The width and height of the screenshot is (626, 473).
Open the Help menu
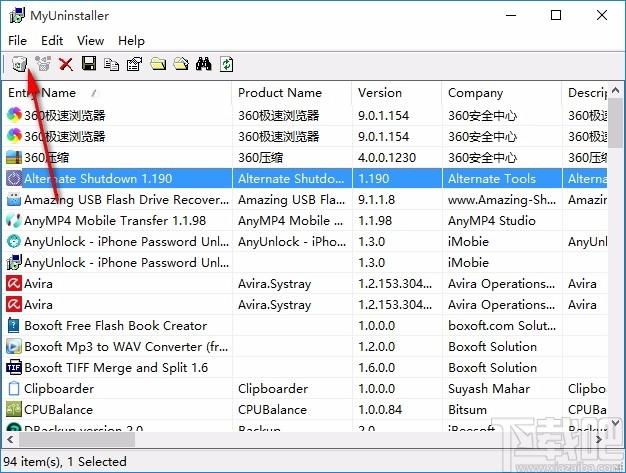(131, 40)
